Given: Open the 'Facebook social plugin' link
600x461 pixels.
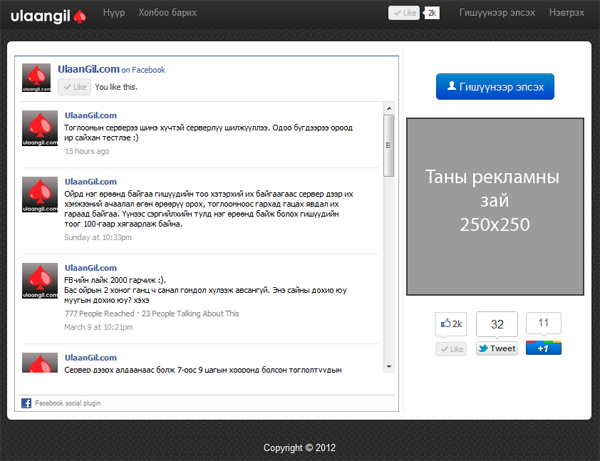Looking at the screenshot, I should pyautogui.click(x=68, y=403).
